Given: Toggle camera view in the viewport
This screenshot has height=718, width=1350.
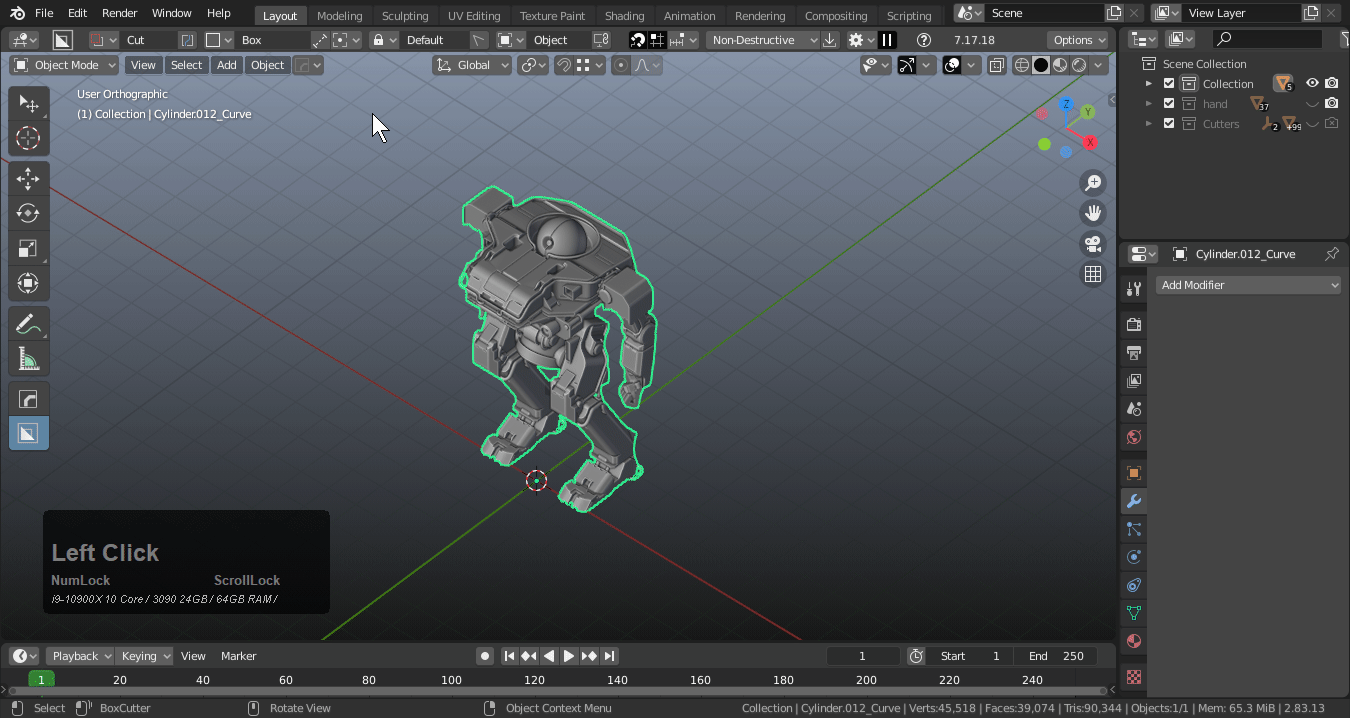Looking at the screenshot, I should coord(1093,244).
